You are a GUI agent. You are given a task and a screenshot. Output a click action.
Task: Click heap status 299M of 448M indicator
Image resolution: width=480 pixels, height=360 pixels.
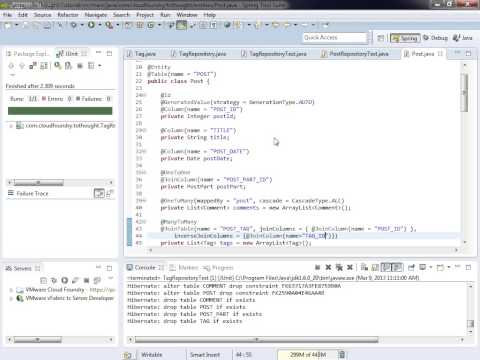pos(307,355)
